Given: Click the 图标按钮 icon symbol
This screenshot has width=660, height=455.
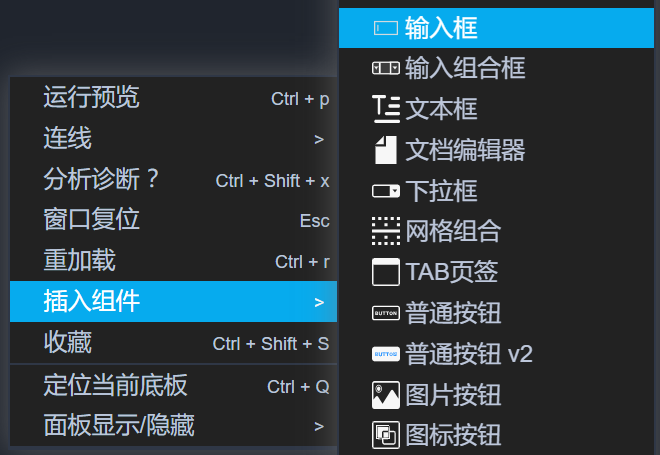Looking at the screenshot, I should click(x=385, y=435).
